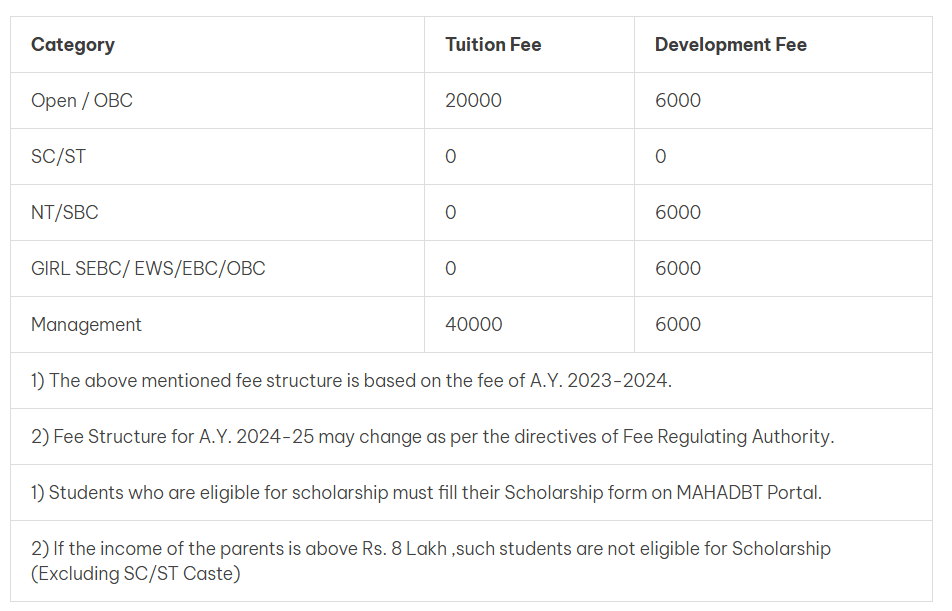Click the NT/SBC row label
The image size is (952, 611).
[65, 213]
